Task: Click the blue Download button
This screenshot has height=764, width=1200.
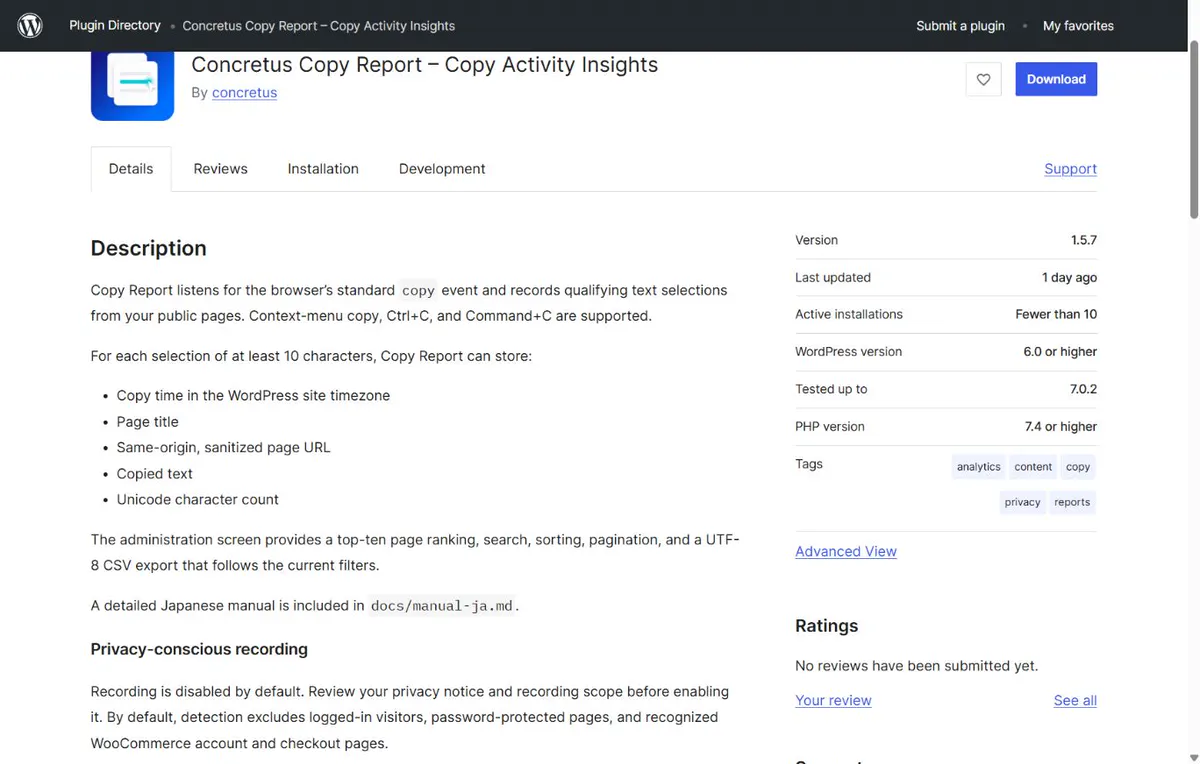Action: [1056, 80]
